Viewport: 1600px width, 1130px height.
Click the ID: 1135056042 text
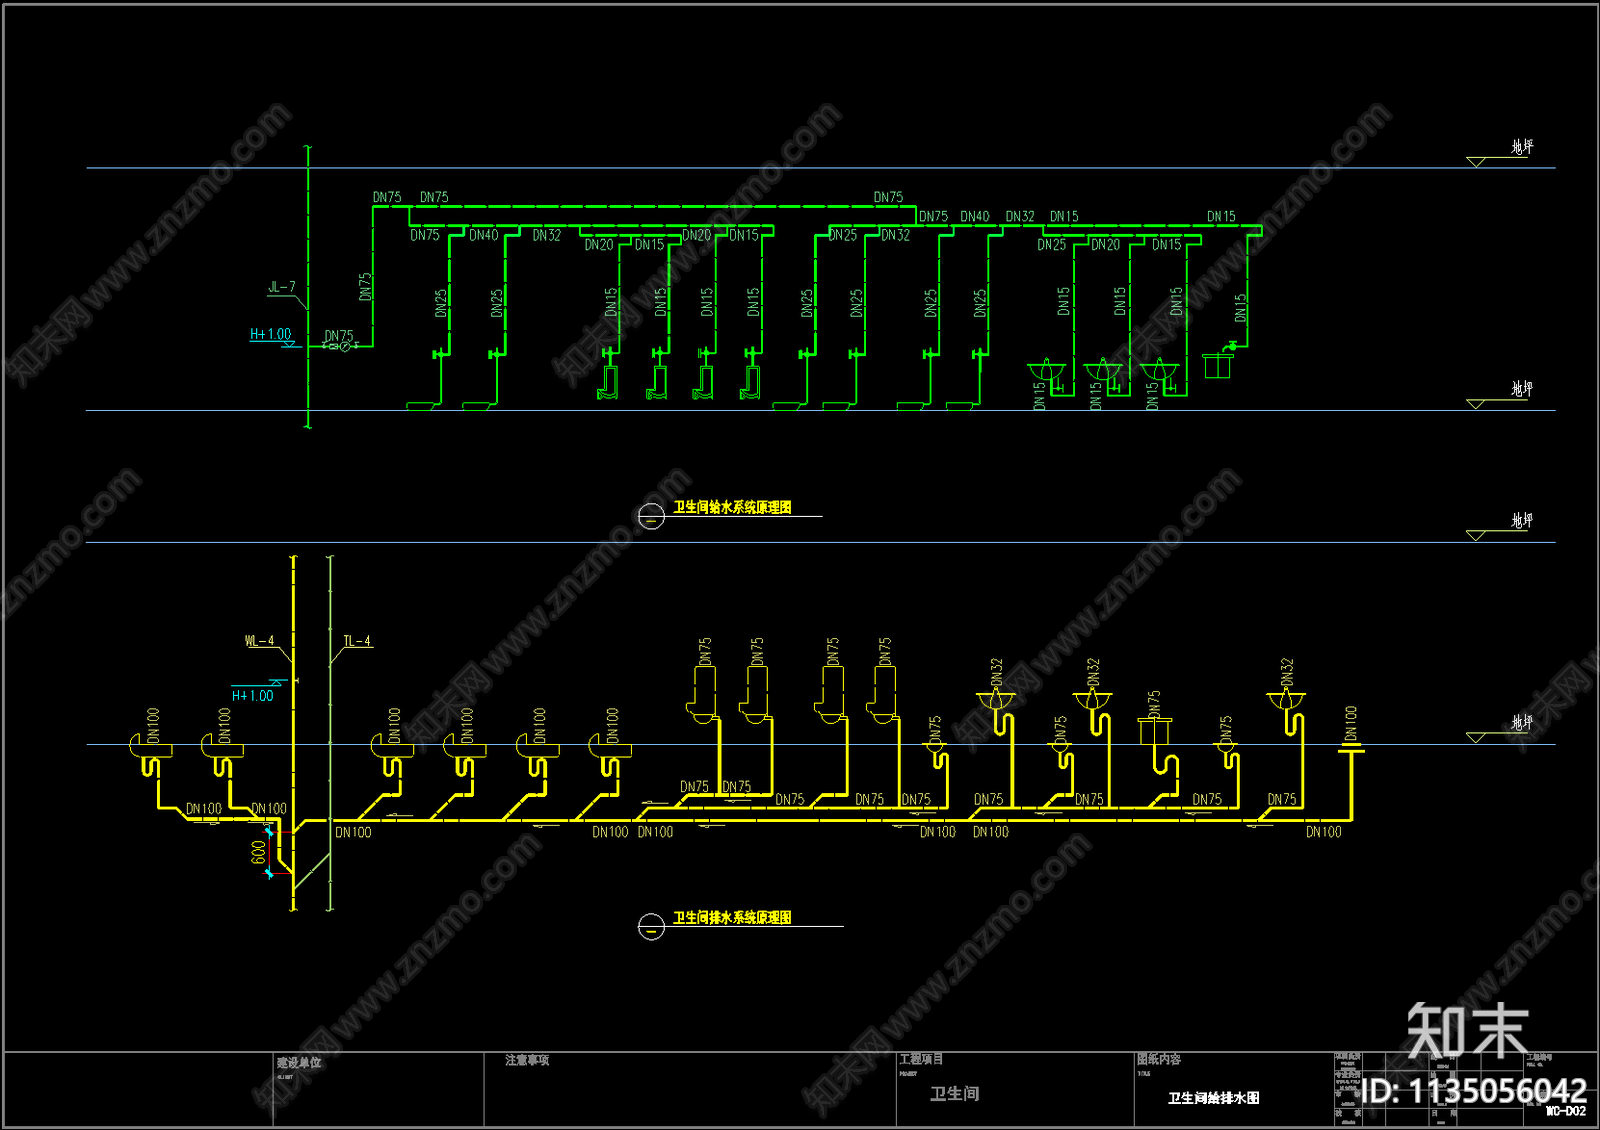point(1474,1090)
